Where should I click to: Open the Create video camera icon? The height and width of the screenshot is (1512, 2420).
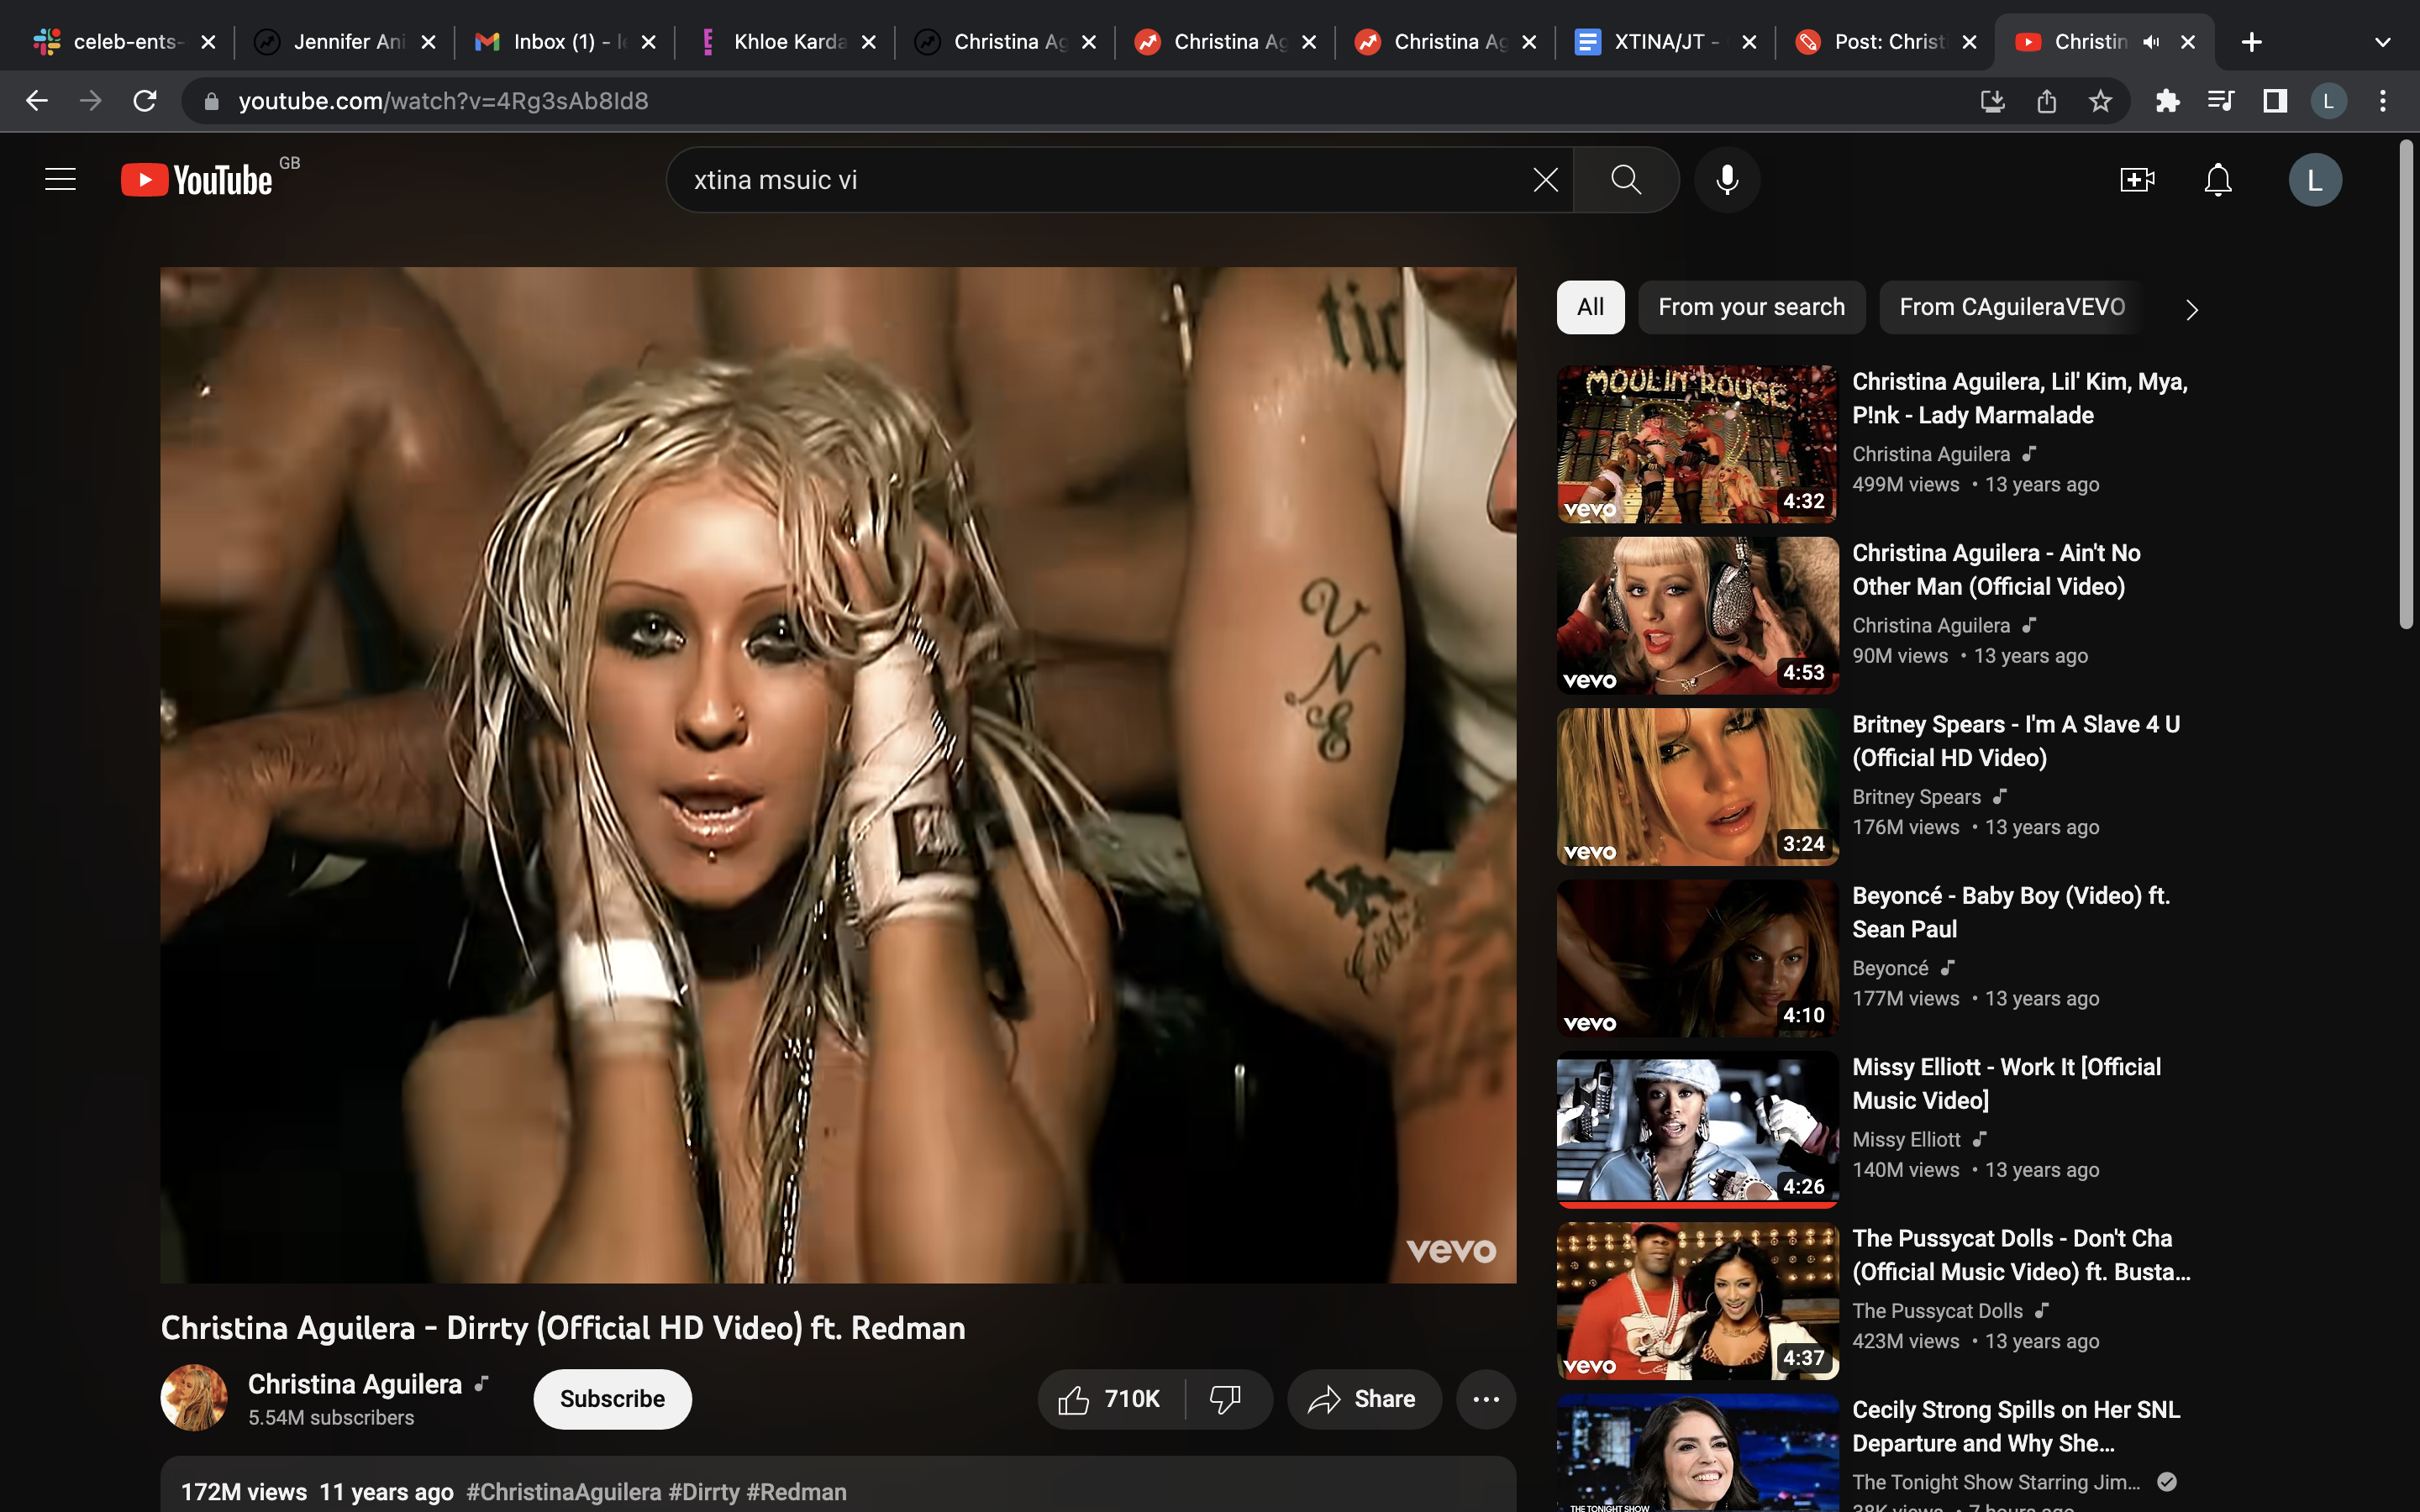click(2136, 180)
